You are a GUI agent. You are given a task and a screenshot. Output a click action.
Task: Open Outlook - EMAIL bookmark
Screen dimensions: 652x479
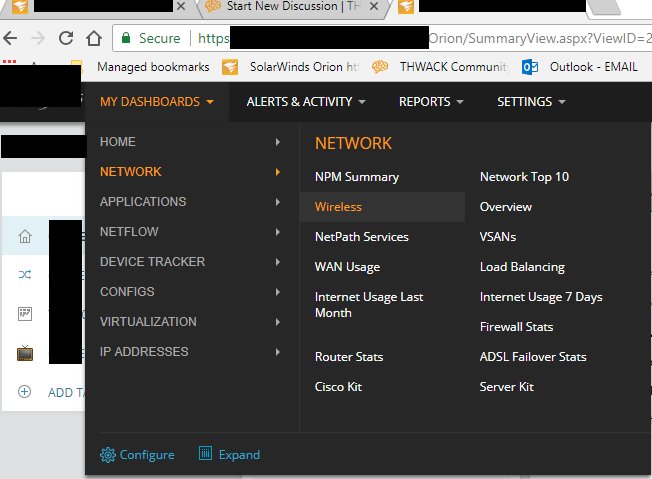tap(580, 67)
